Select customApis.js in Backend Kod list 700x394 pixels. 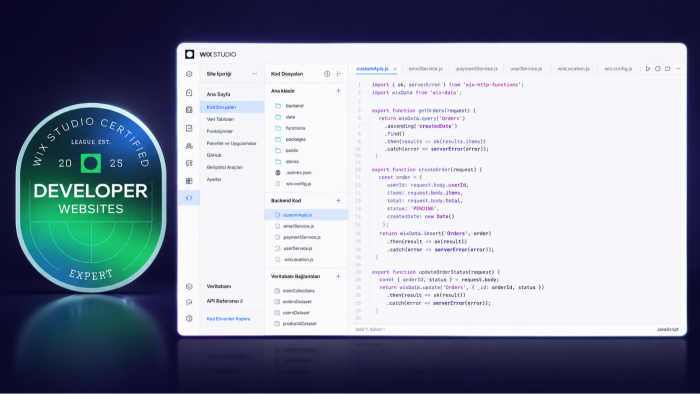coord(306,215)
